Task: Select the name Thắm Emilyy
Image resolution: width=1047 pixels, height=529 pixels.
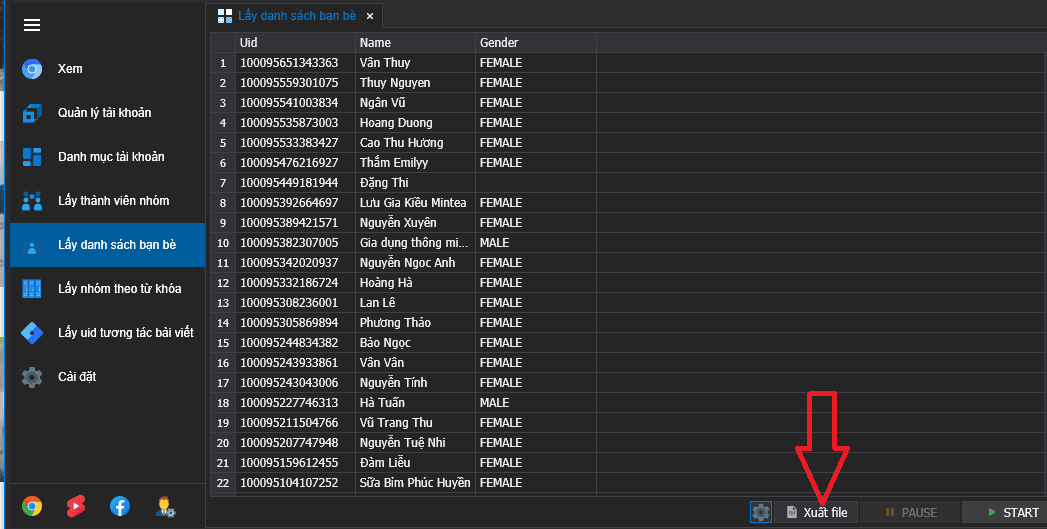Action: tap(394, 163)
